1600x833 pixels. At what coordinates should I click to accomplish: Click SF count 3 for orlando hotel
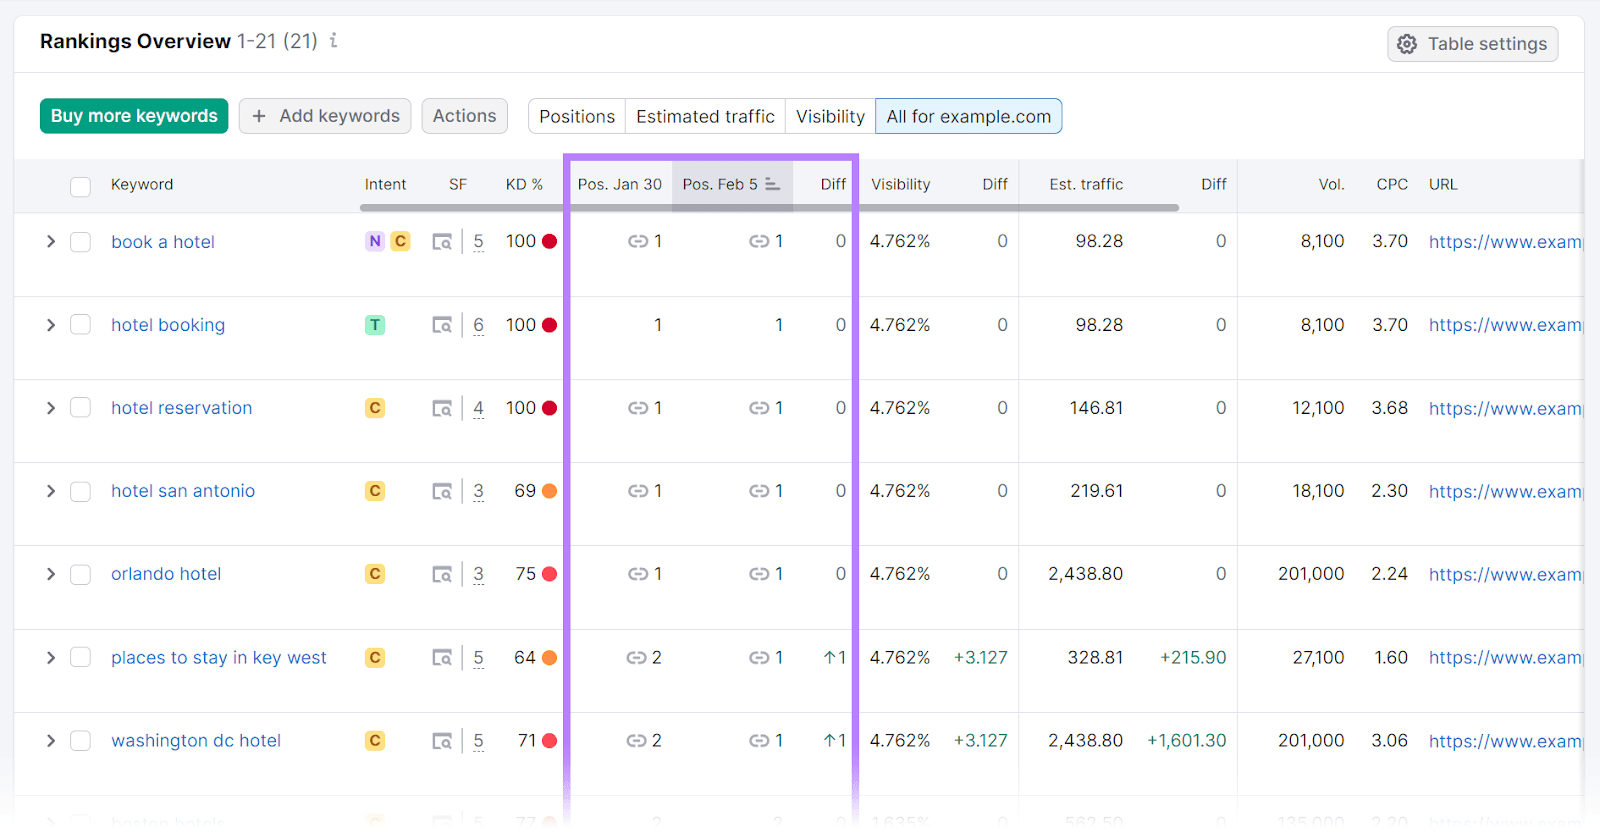tap(479, 574)
